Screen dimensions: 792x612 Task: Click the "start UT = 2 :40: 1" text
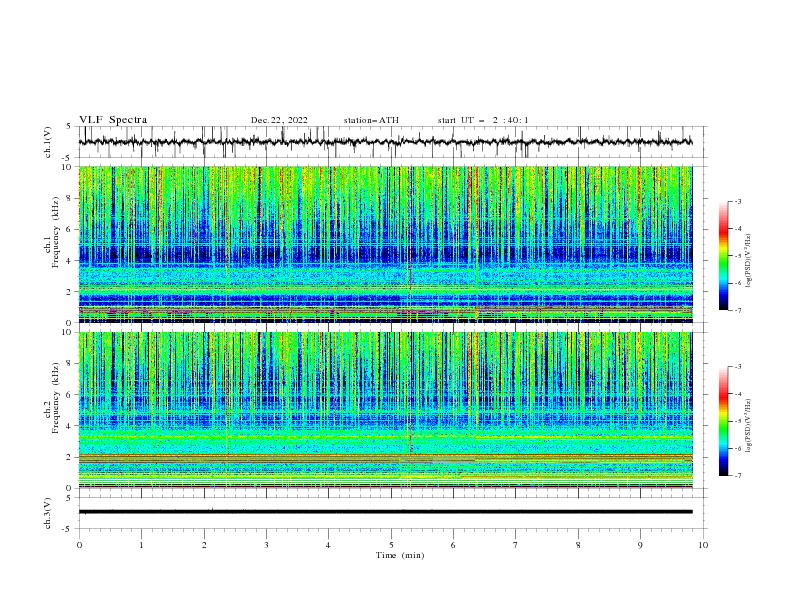click(x=483, y=120)
